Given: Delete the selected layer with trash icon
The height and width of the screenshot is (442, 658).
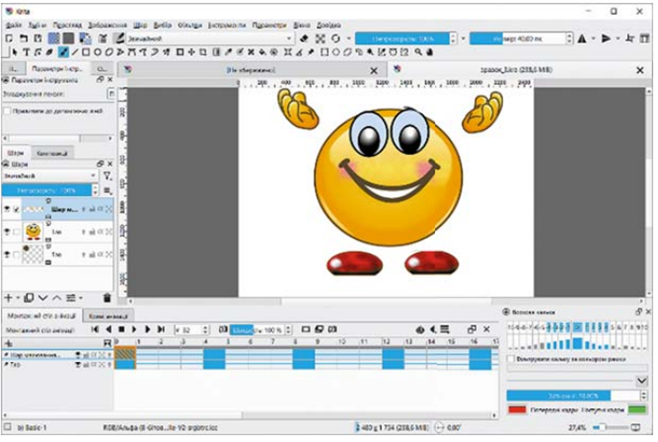Looking at the screenshot, I should tap(107, 298).
